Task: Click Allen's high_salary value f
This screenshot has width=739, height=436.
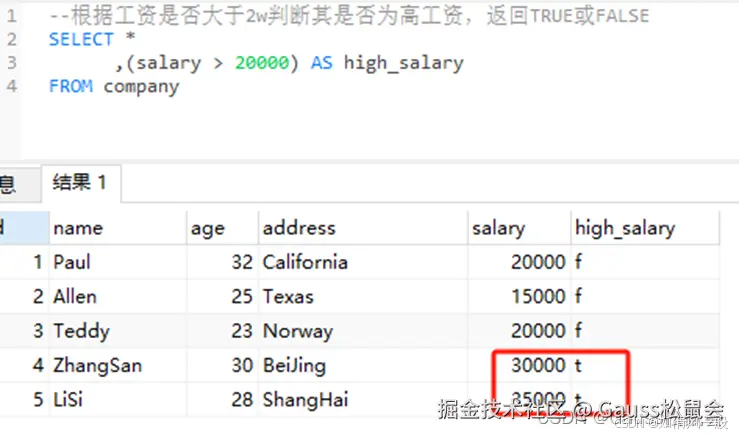Action: [645, 296]
